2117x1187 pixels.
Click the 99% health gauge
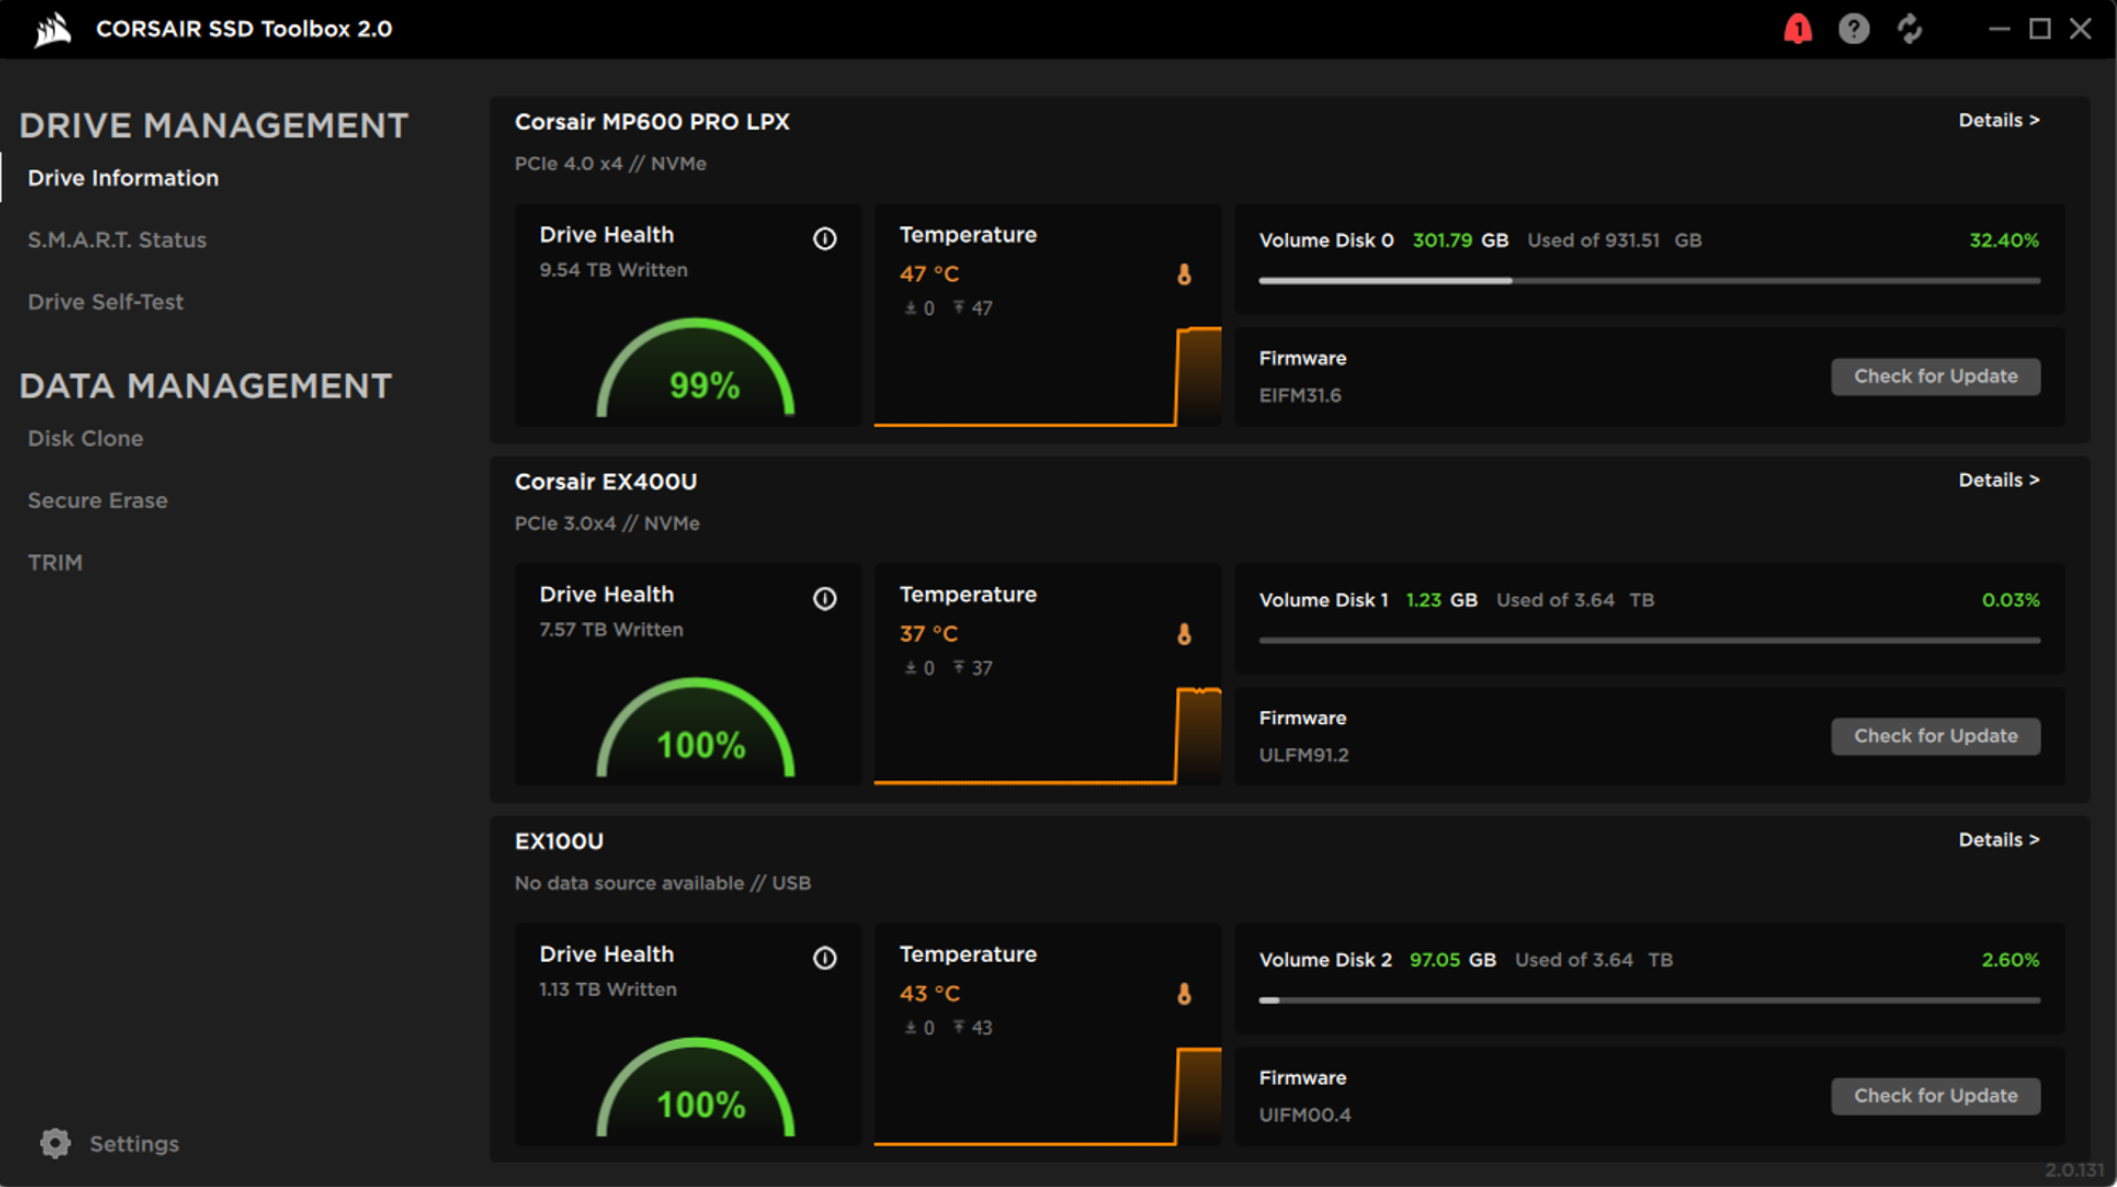pyautogui.click(x=696, y=367)
